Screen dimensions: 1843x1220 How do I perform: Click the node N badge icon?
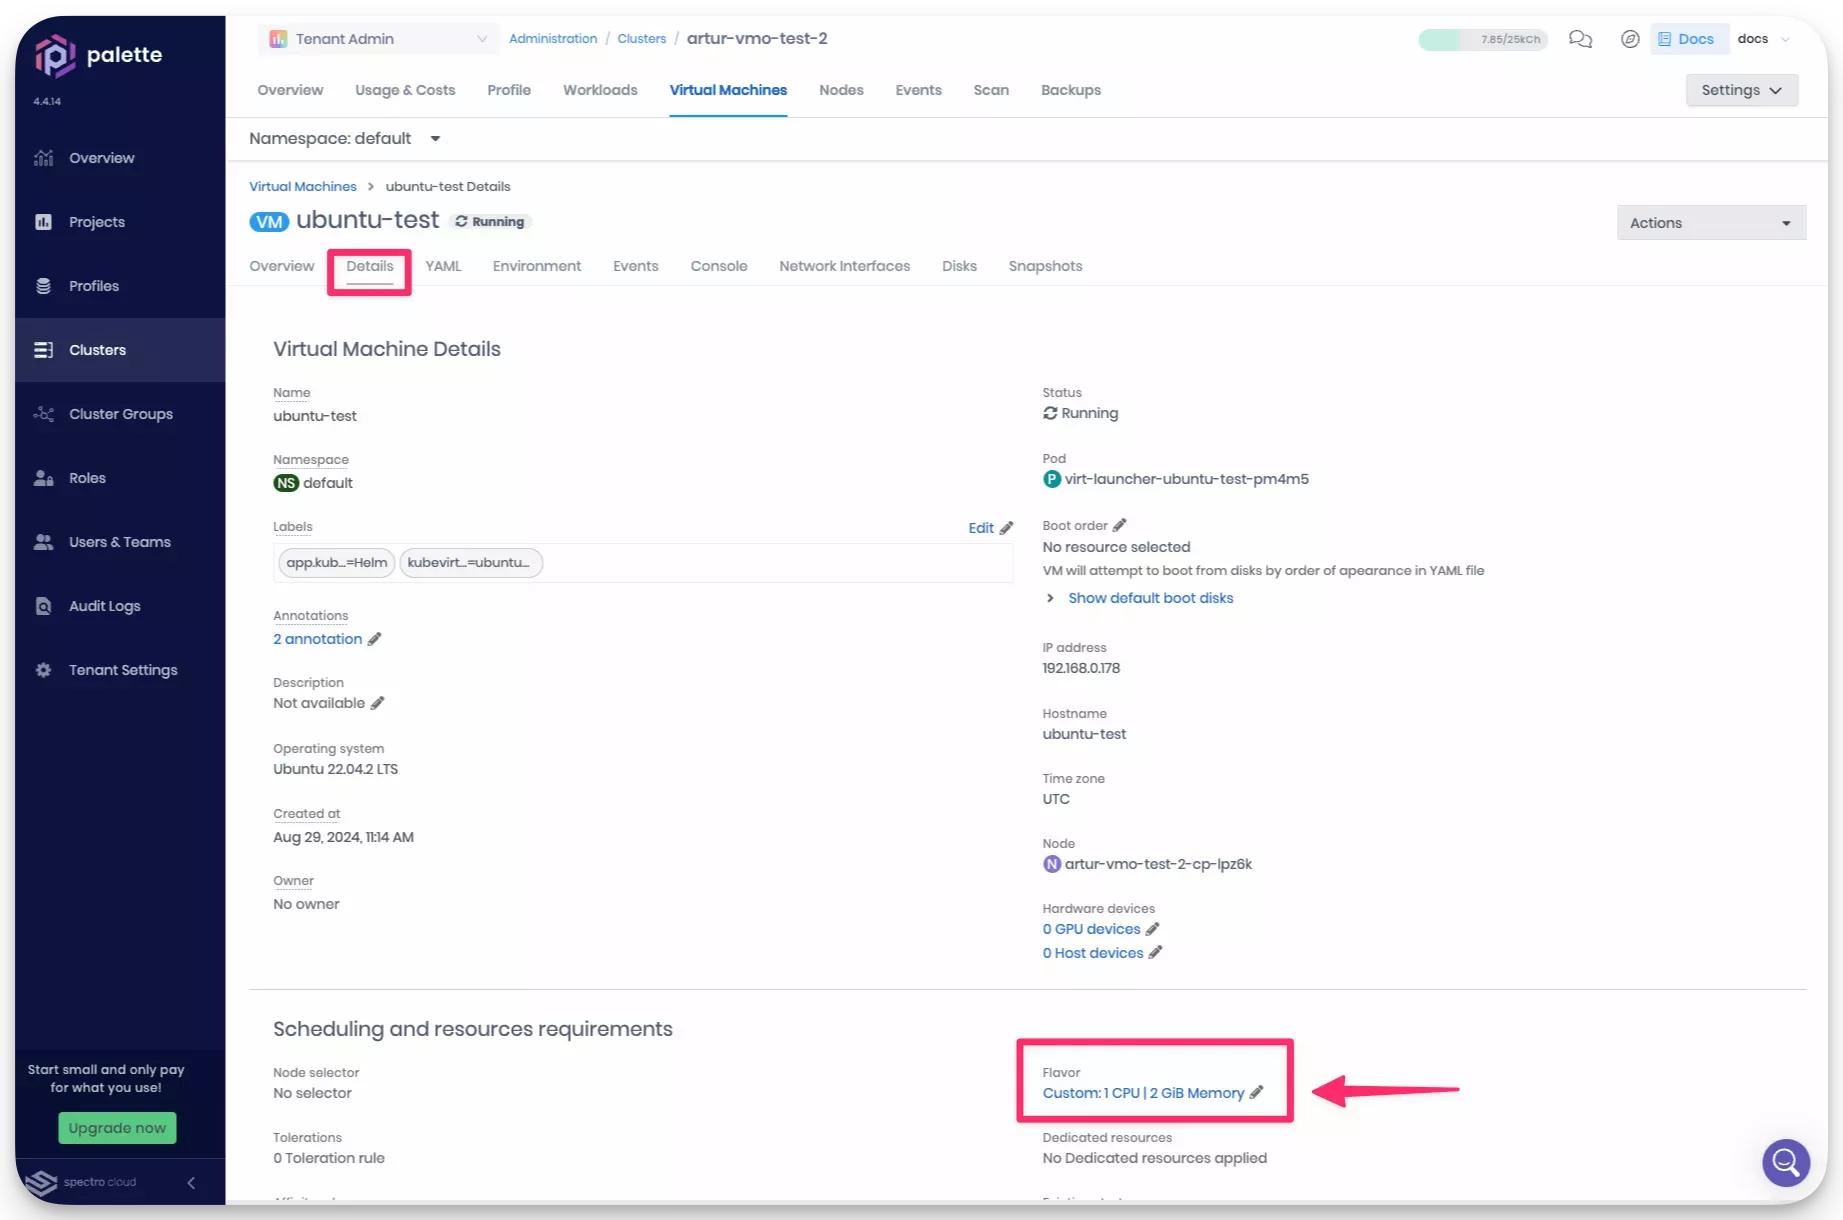coord(1052,864)
